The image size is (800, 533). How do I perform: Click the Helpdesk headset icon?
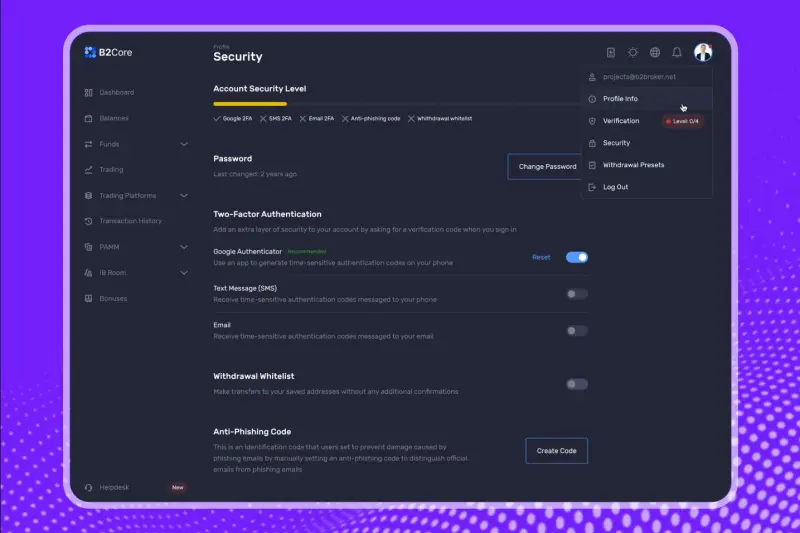89,487
